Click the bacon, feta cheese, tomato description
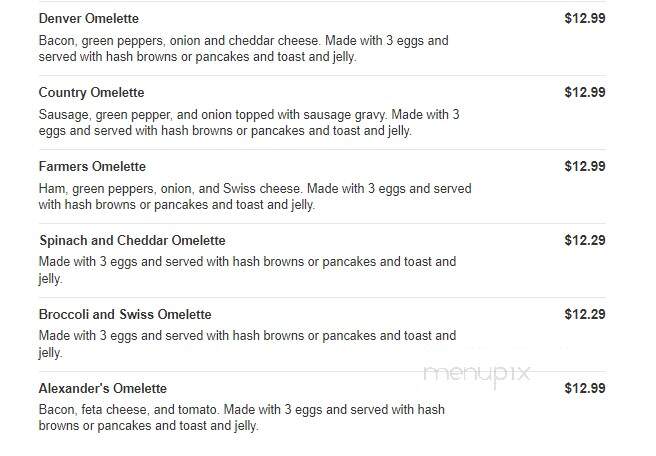This screenshot has width=656, height=456. [x=241, y=418]
